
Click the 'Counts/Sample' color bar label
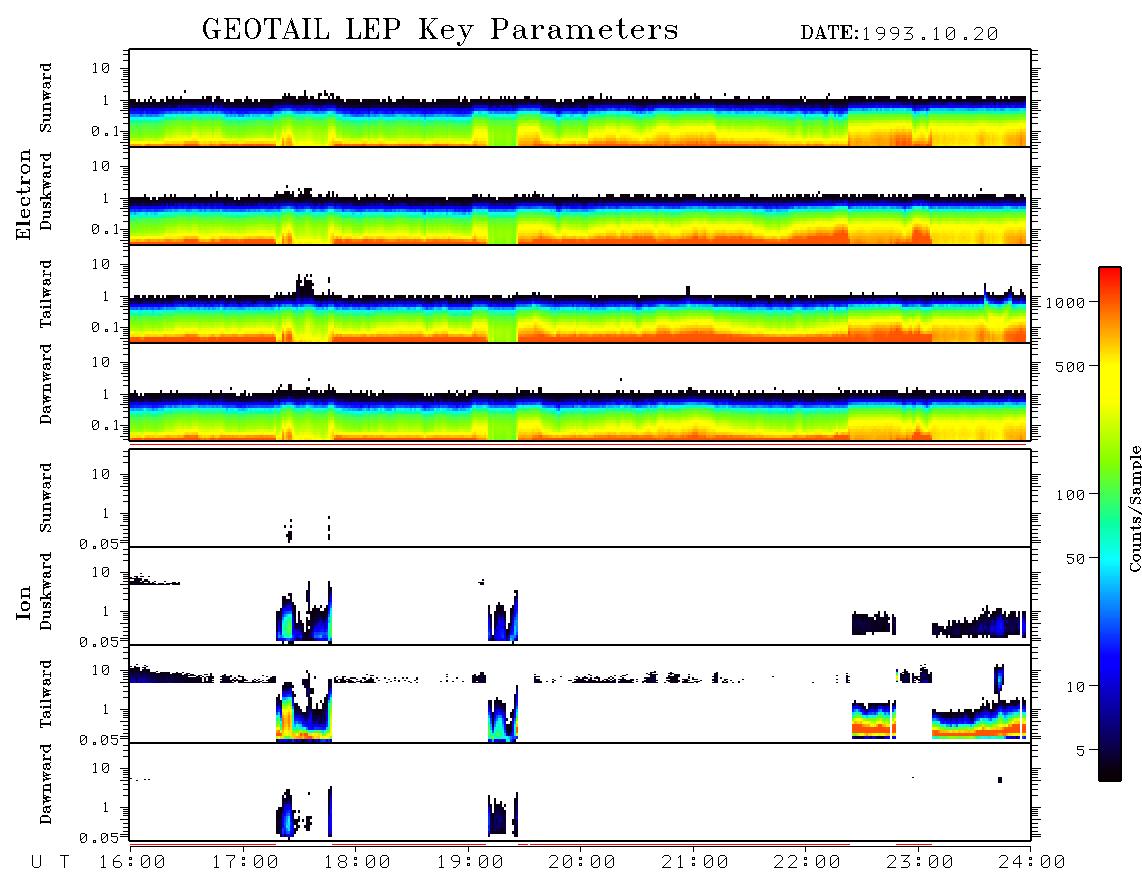(1134, 508)
